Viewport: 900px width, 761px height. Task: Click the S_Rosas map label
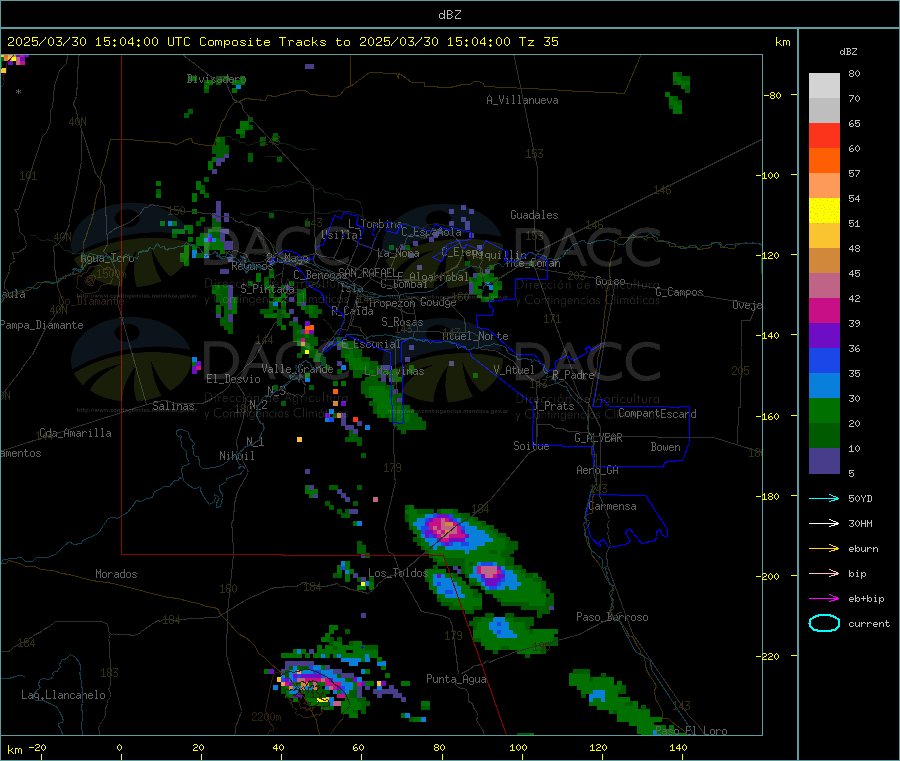(402, 322)
